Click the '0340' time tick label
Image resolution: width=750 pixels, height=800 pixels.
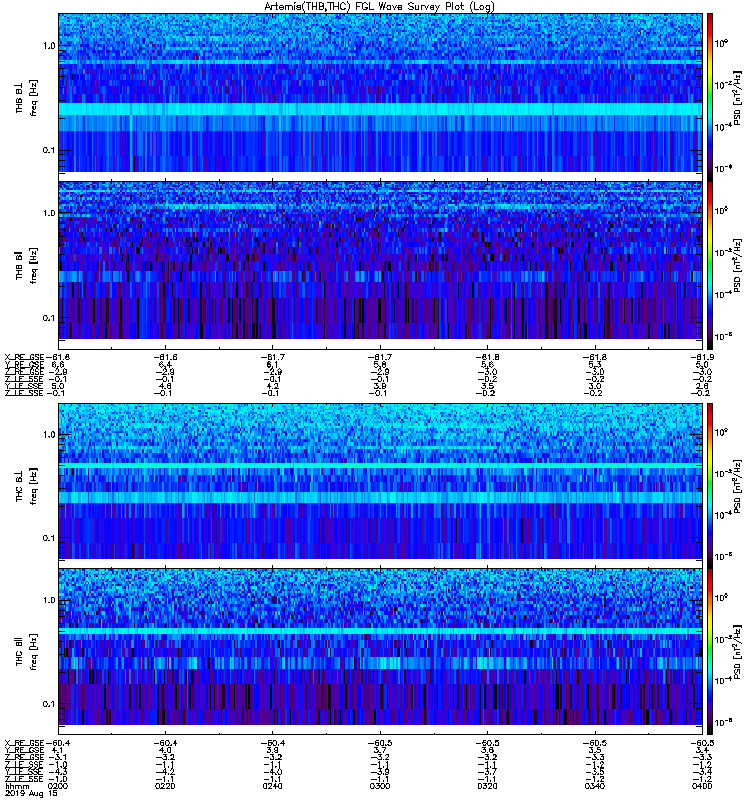[594, 786]
